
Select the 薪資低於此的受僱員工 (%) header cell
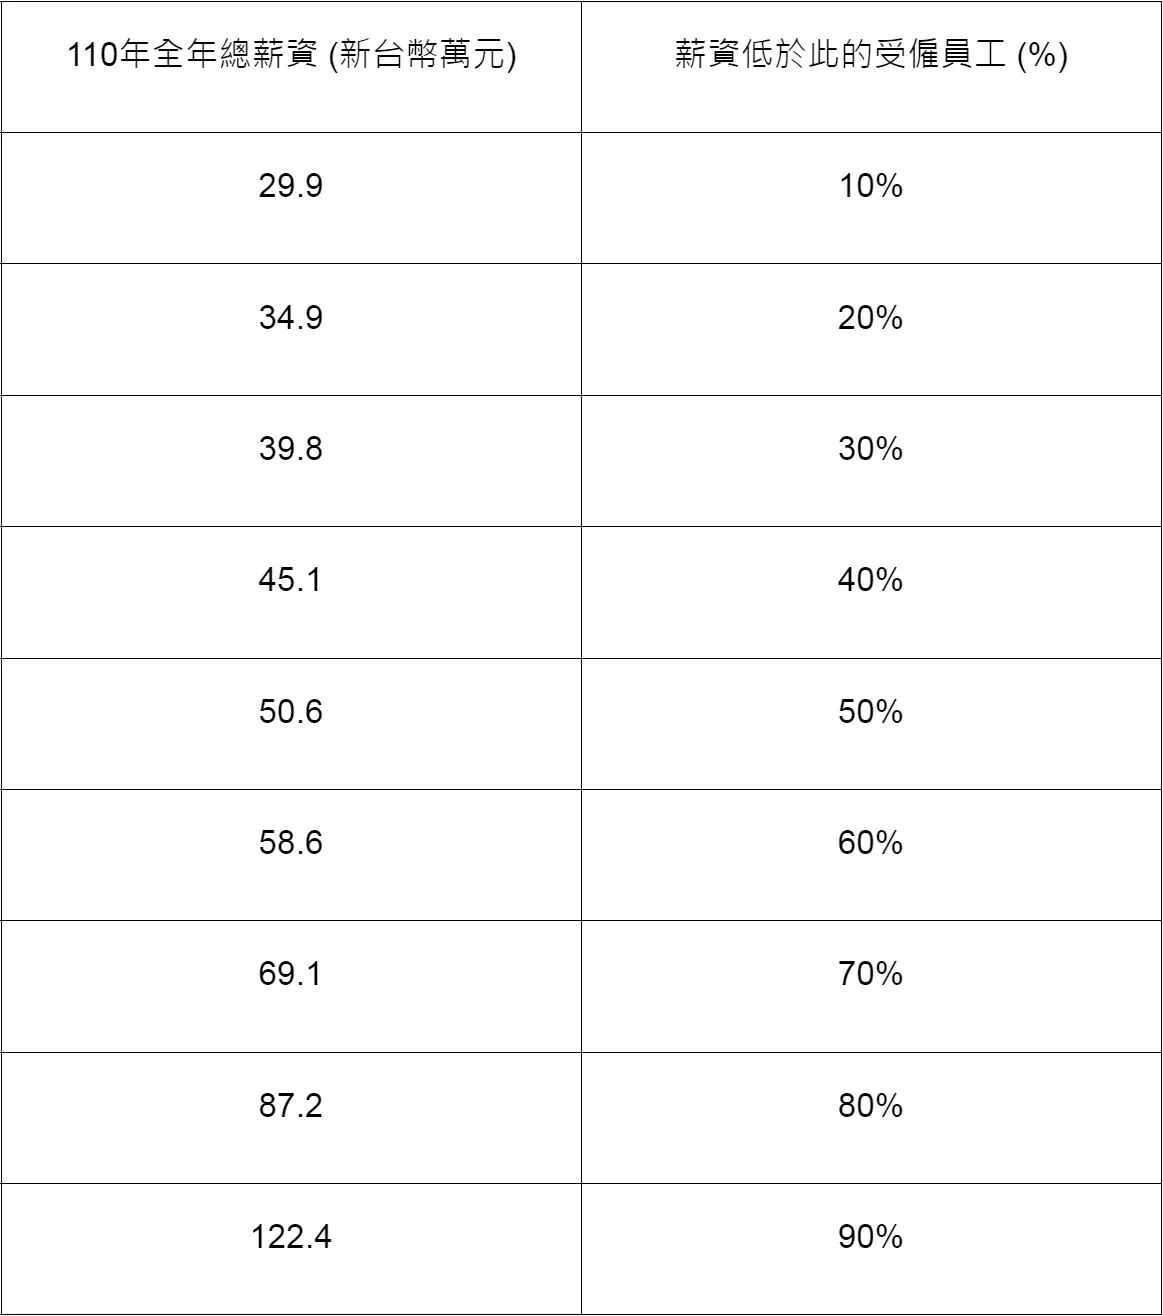click(x=871, y=66)
